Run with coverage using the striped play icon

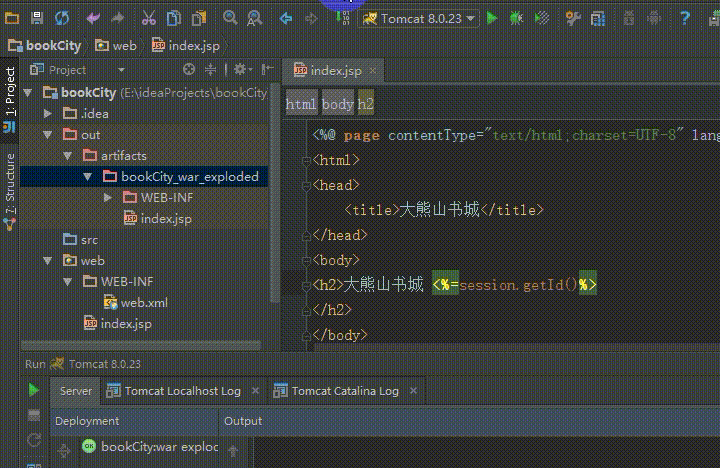point(542,18)
